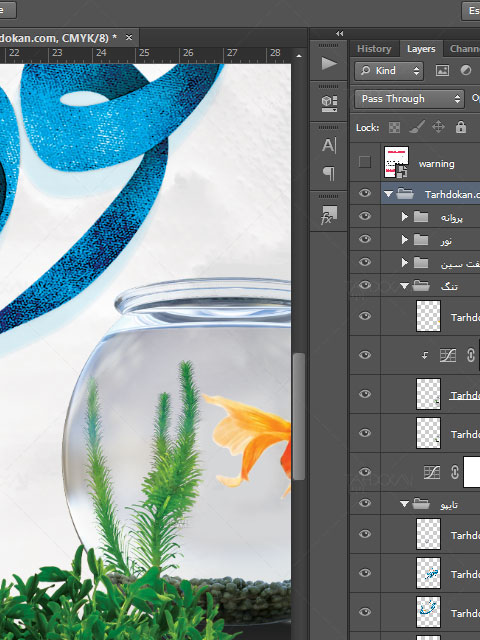This screenshot has width=480, height=640.
Task: Select the dokan.com CMYK/8 document tab
Action: click(58, 38)
